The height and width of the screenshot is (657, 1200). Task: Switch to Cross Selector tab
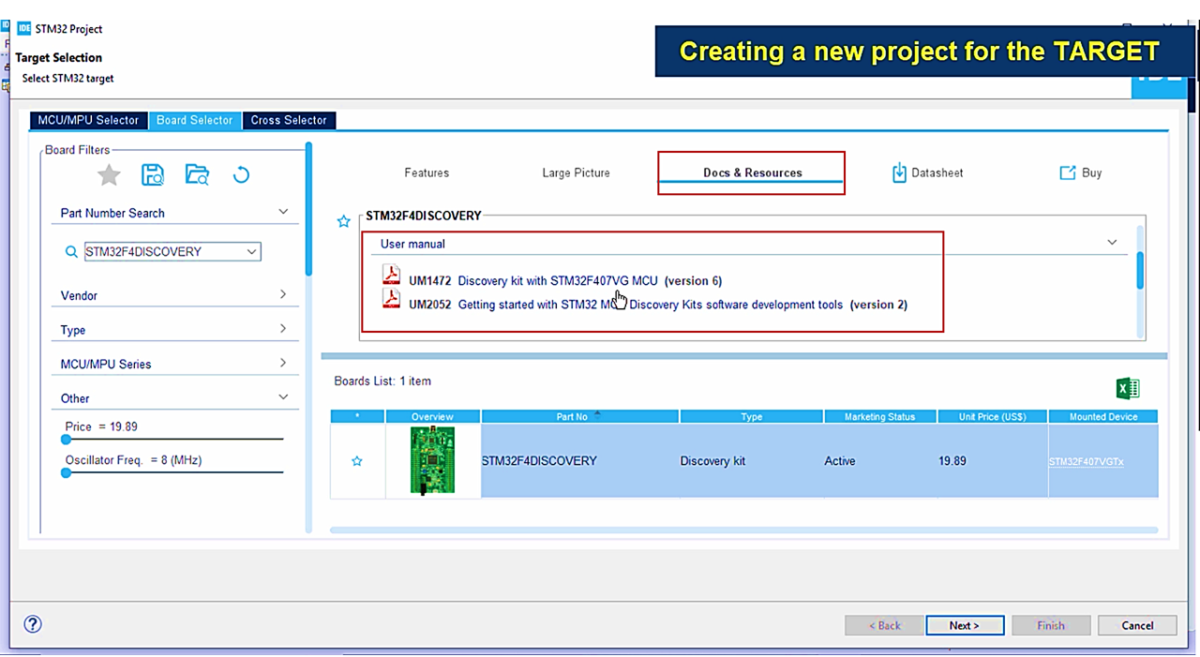pyautogui.click(x=289, y=120)
